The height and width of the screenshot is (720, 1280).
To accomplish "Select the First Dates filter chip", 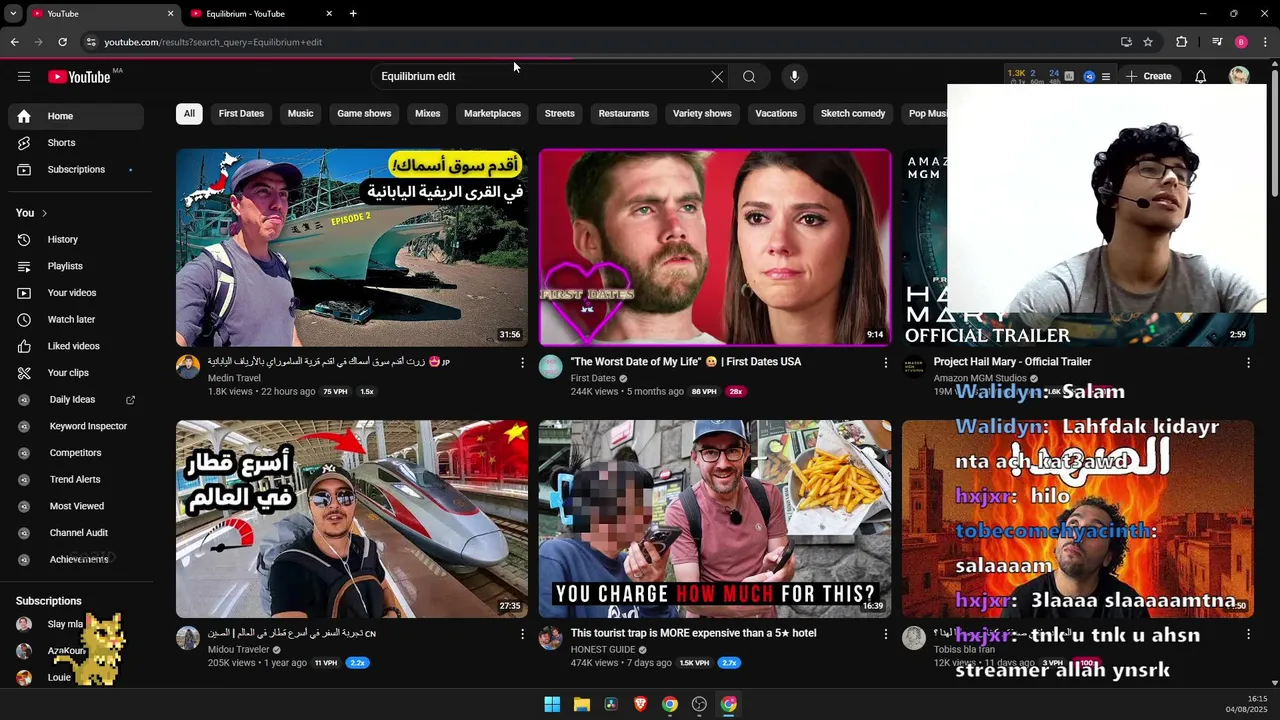I will (x=241, y=114).
